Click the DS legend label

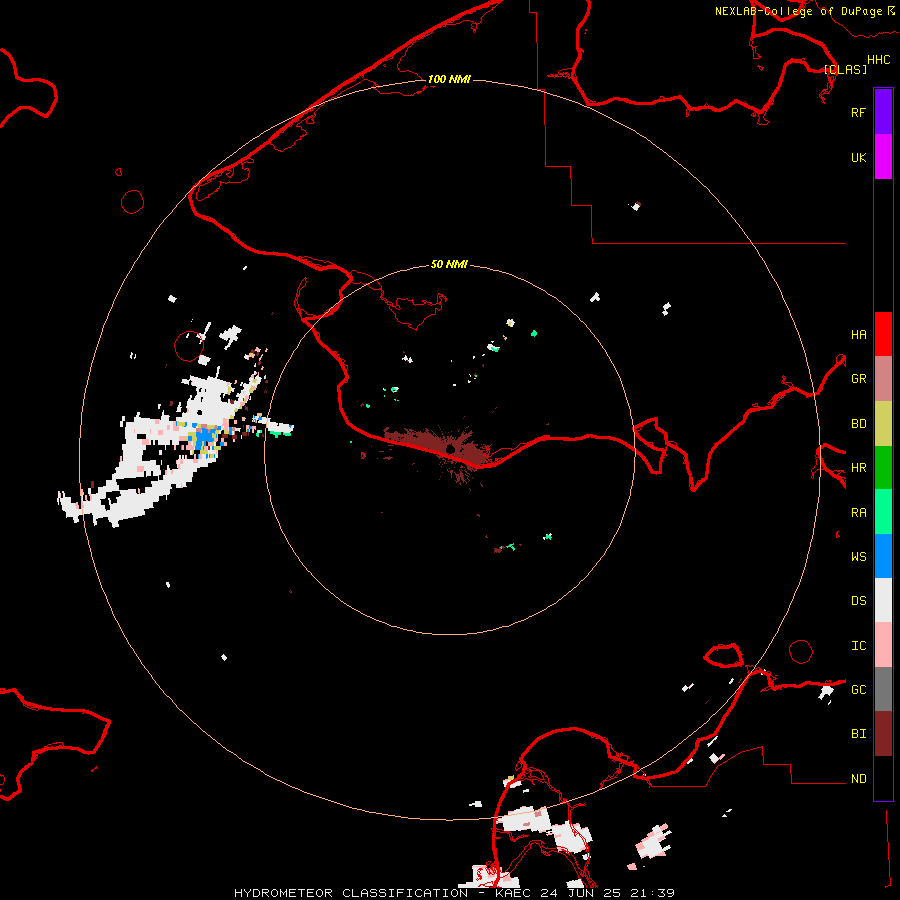[x=858, y=600]
